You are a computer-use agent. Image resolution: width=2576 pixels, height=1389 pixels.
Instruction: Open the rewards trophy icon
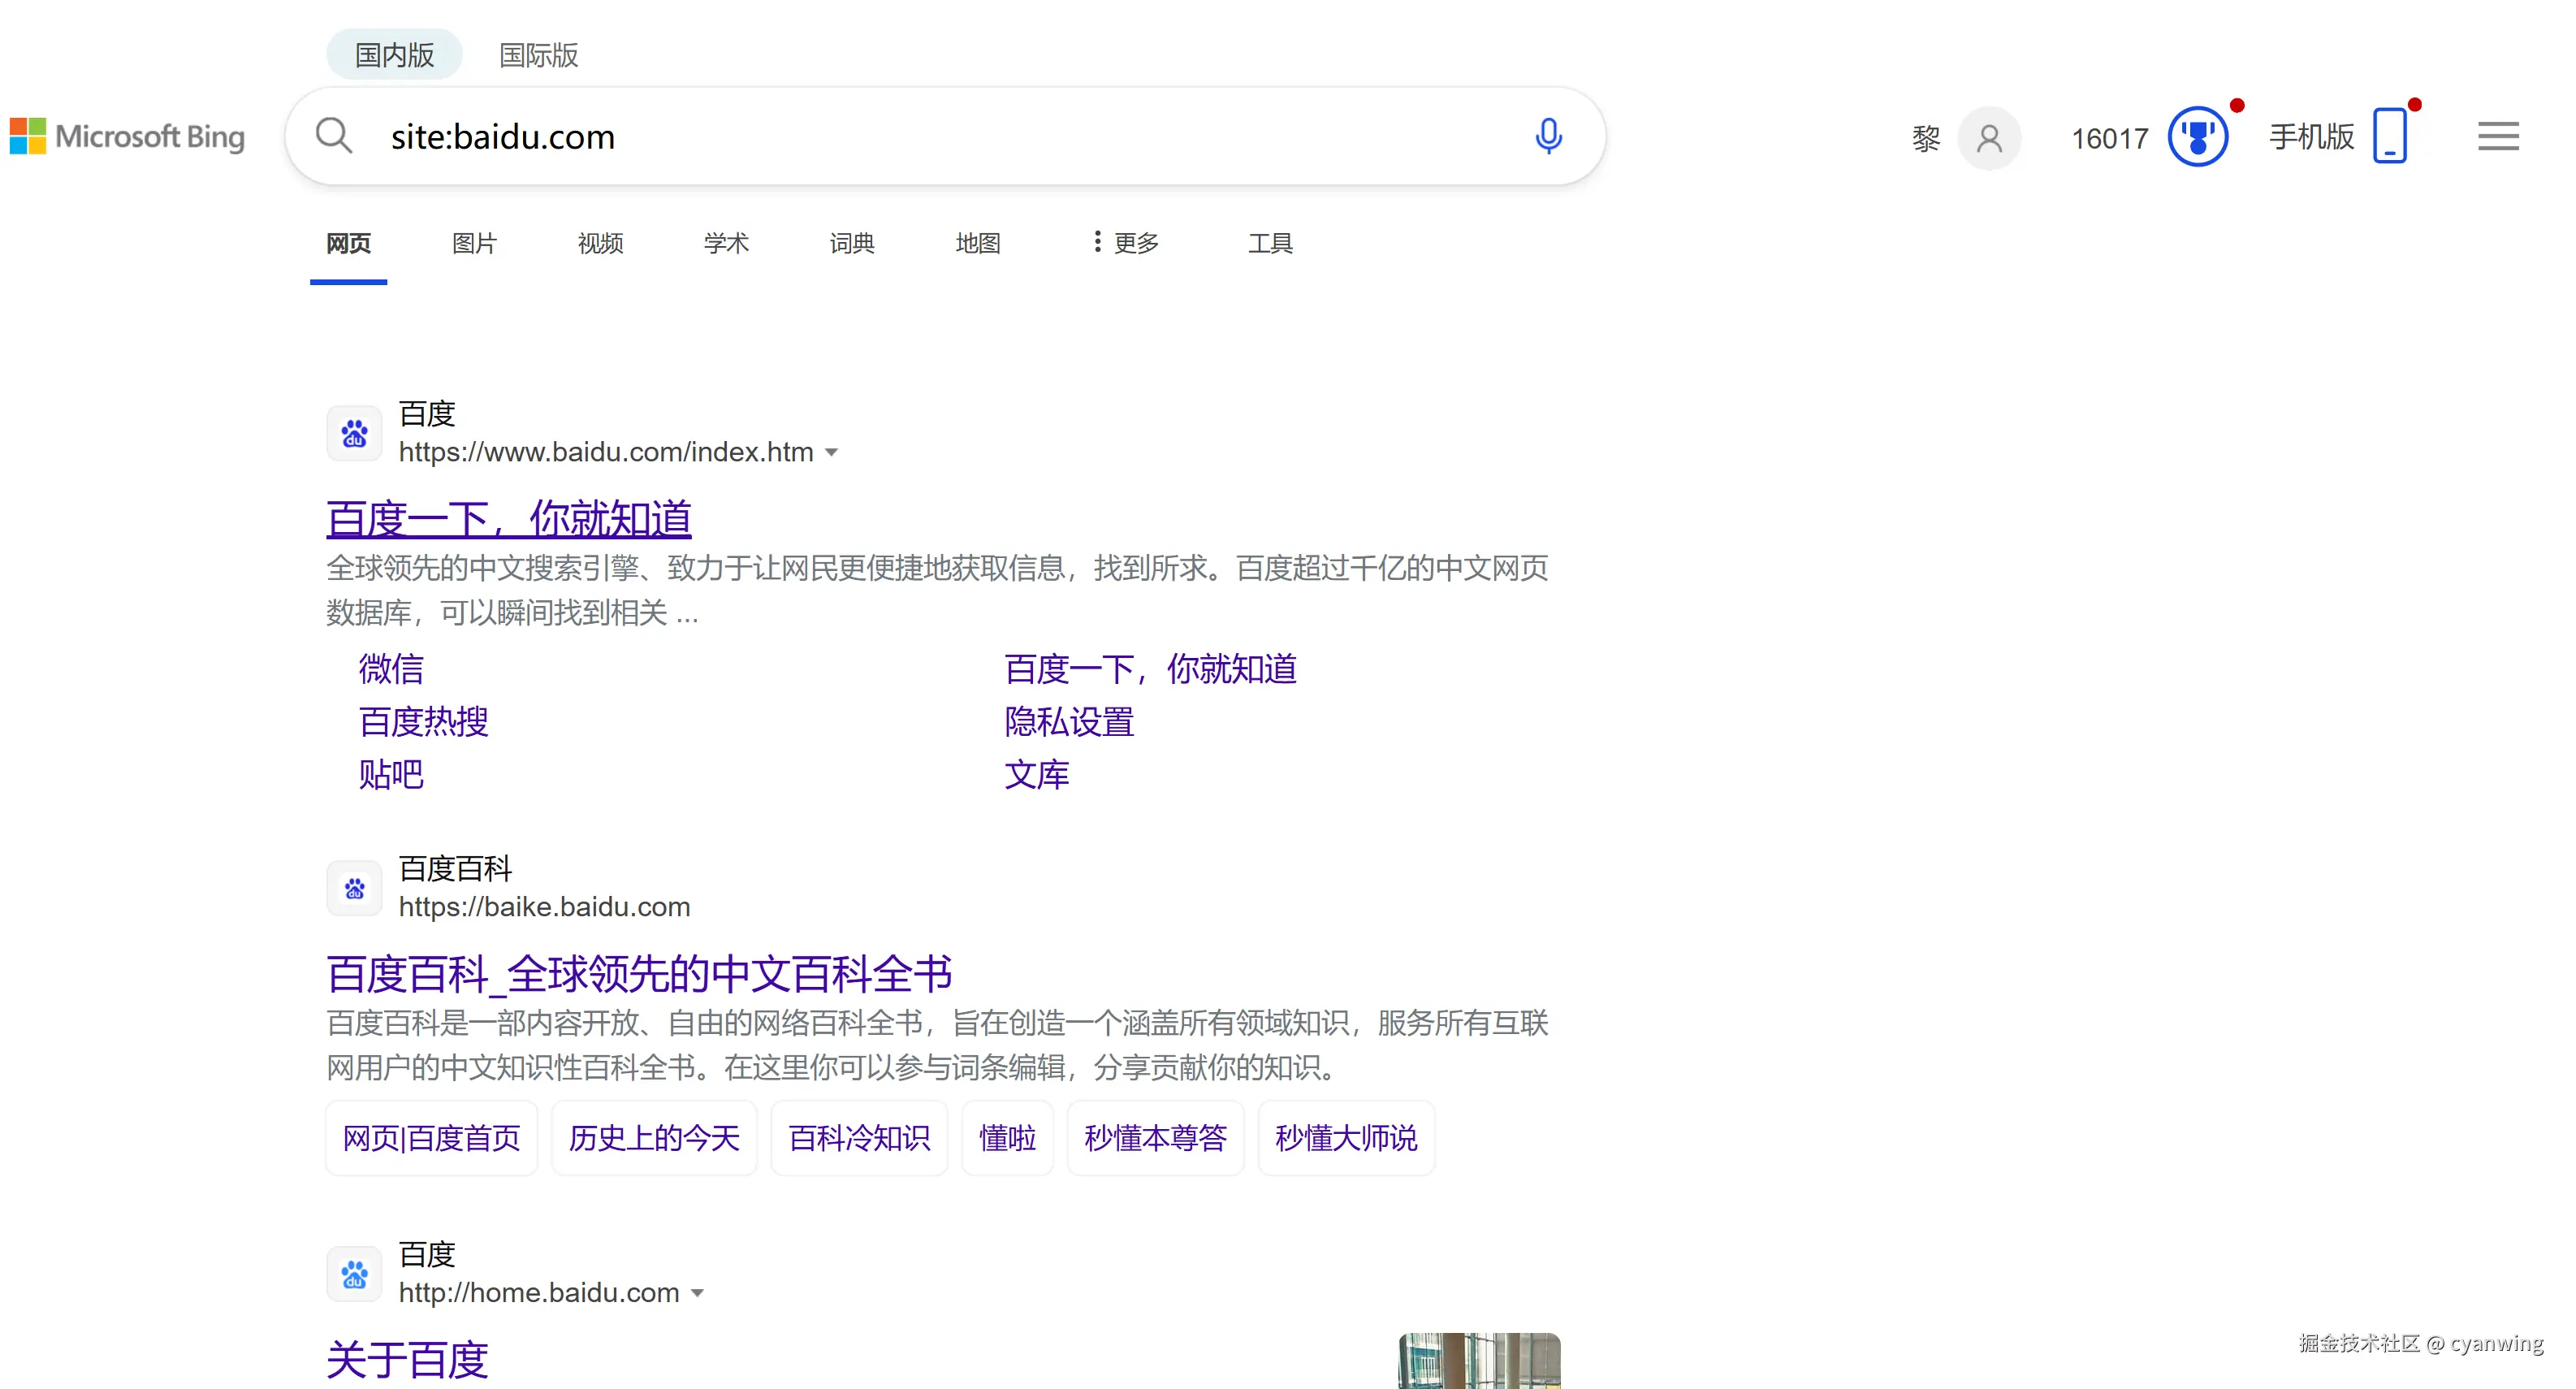pos(2197,137)
